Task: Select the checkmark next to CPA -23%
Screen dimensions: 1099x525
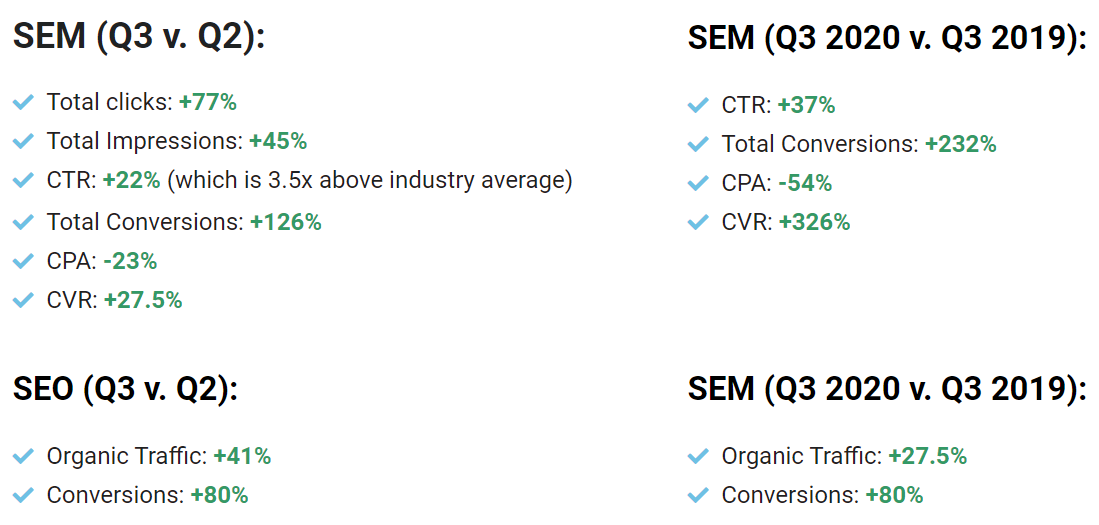Action: [x=24, y=261]
